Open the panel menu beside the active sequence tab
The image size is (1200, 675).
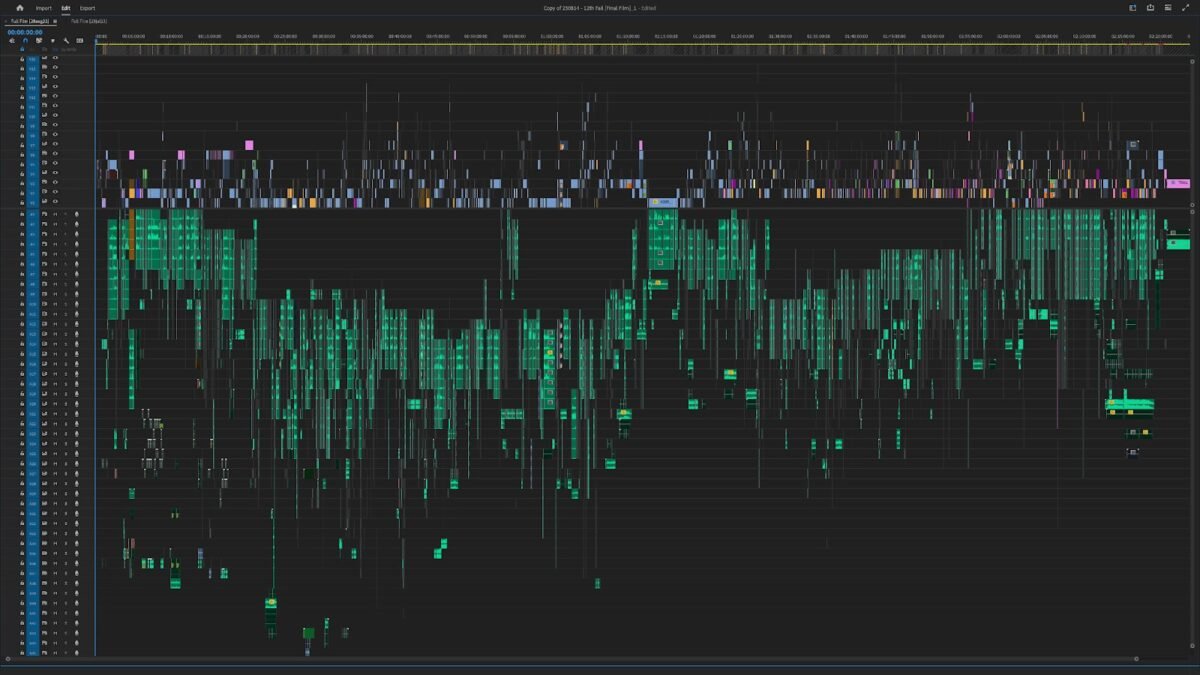tap(56, 21)
